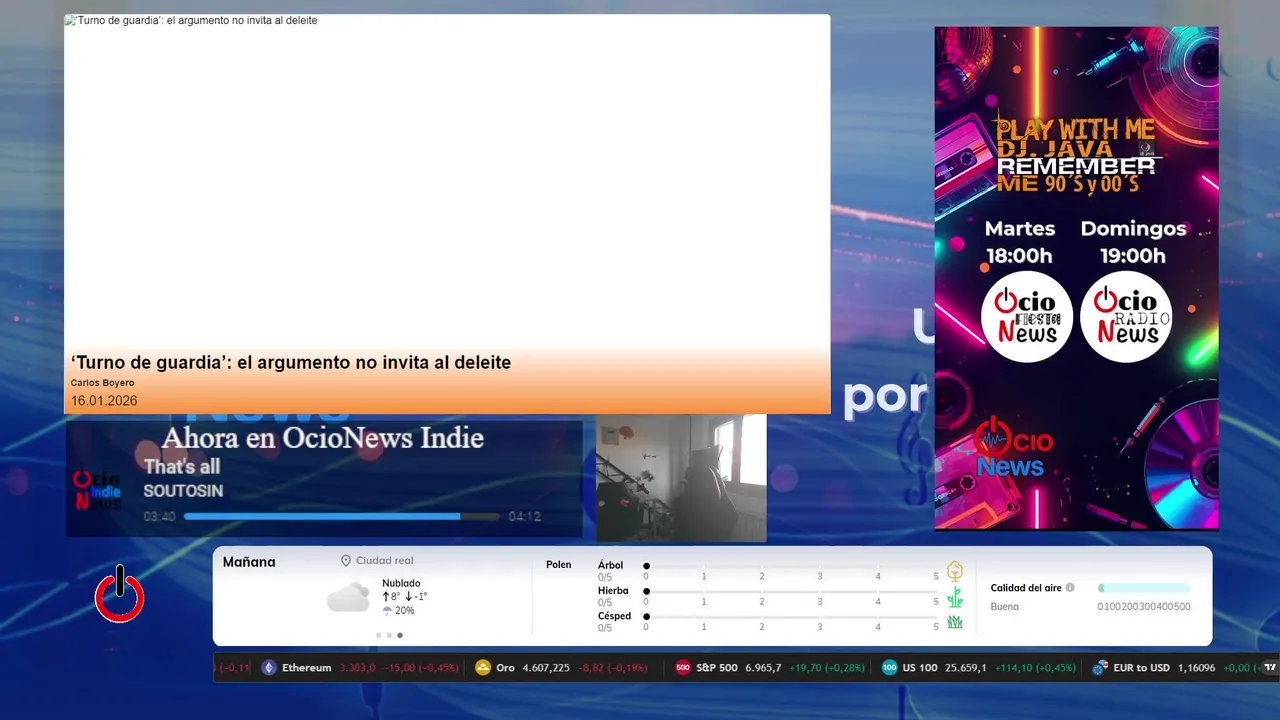This screenshot has height=720, width=1280.
Task: Click the Domingos 19:00h schedule text
Action: point(1133,242)
